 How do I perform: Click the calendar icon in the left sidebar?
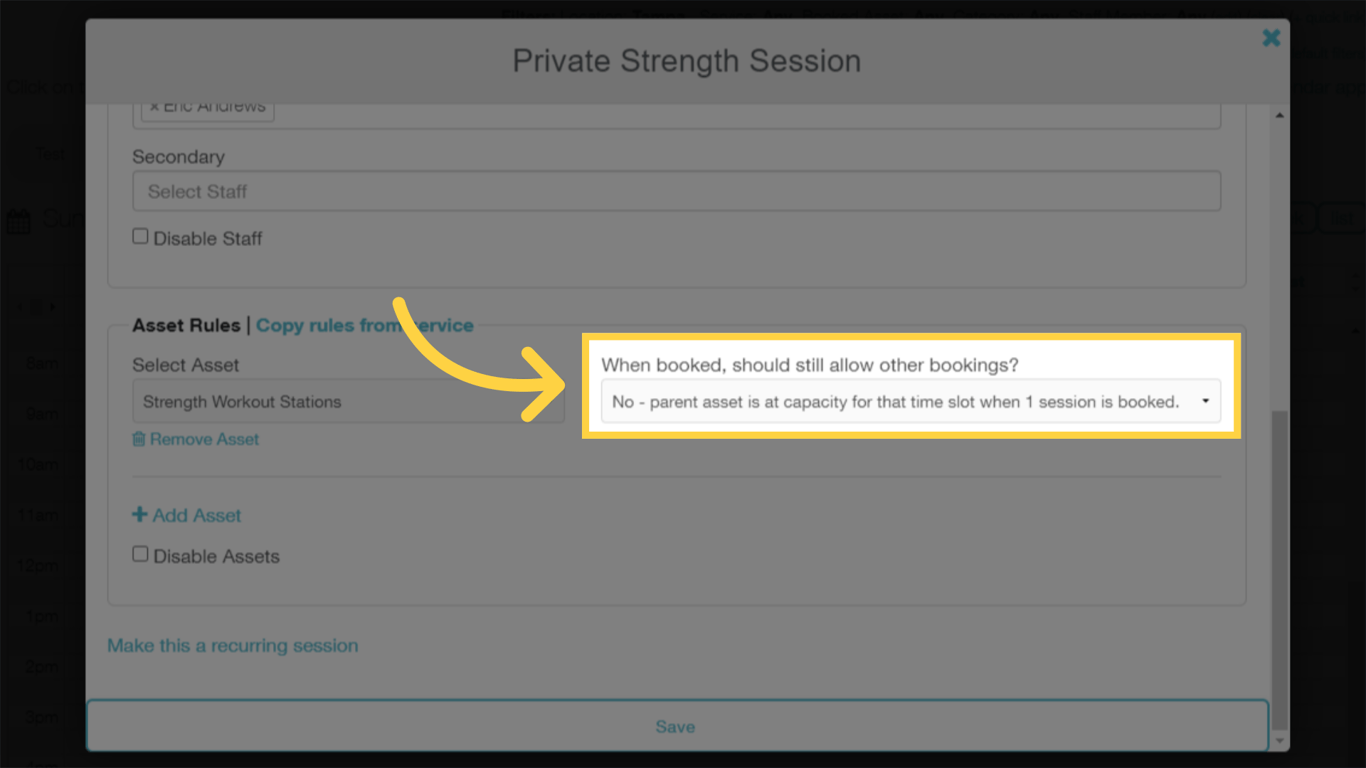click(x=18, y=220)
